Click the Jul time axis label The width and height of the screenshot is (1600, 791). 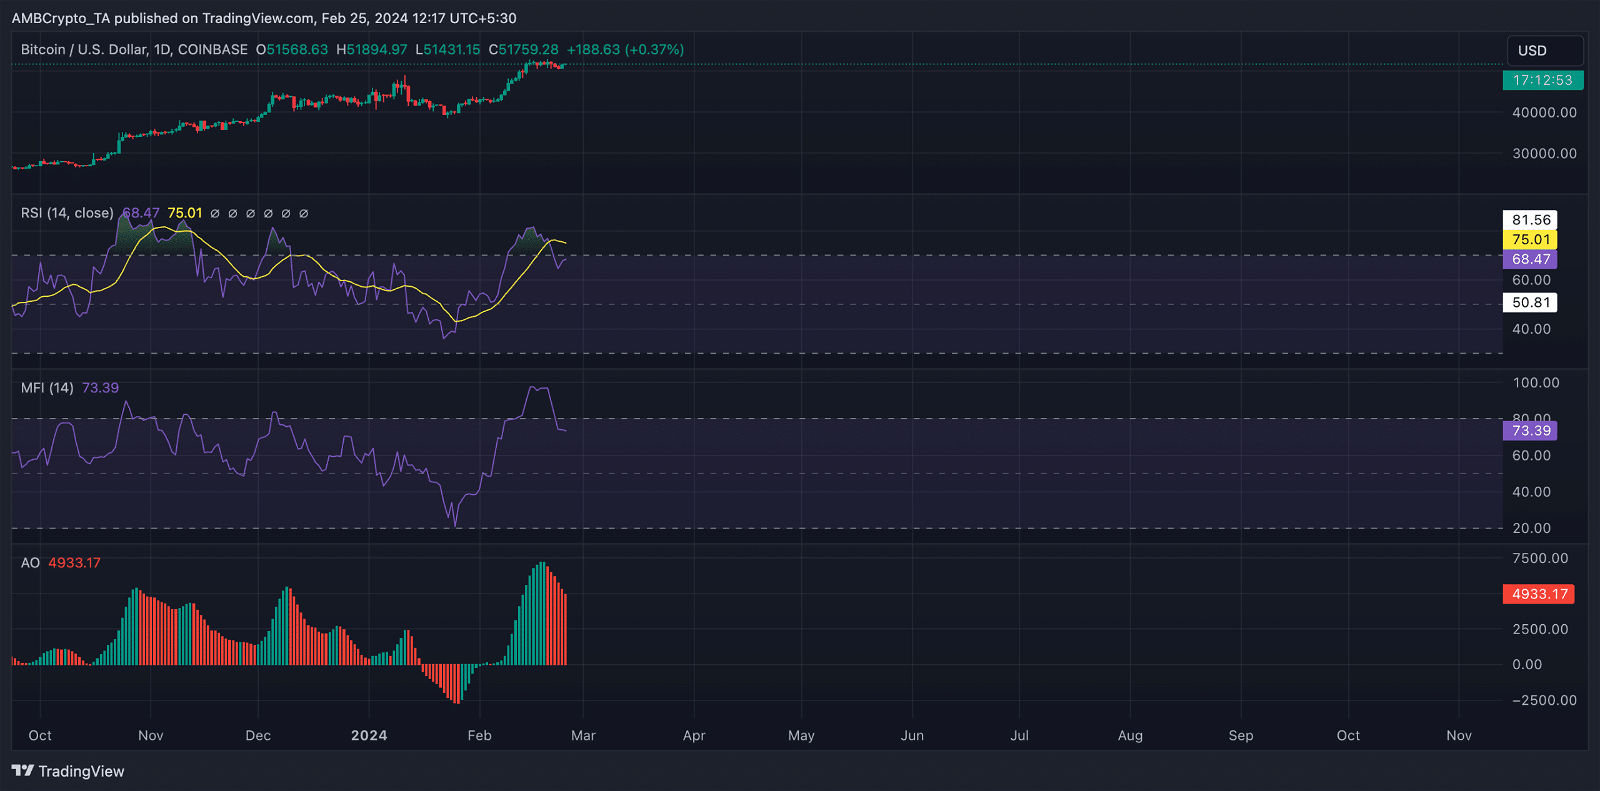click(x=1019, y=735)
